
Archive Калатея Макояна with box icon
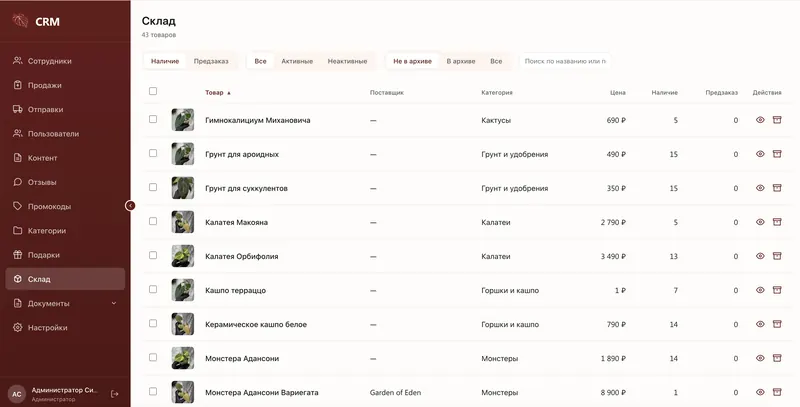click(777, 222)
